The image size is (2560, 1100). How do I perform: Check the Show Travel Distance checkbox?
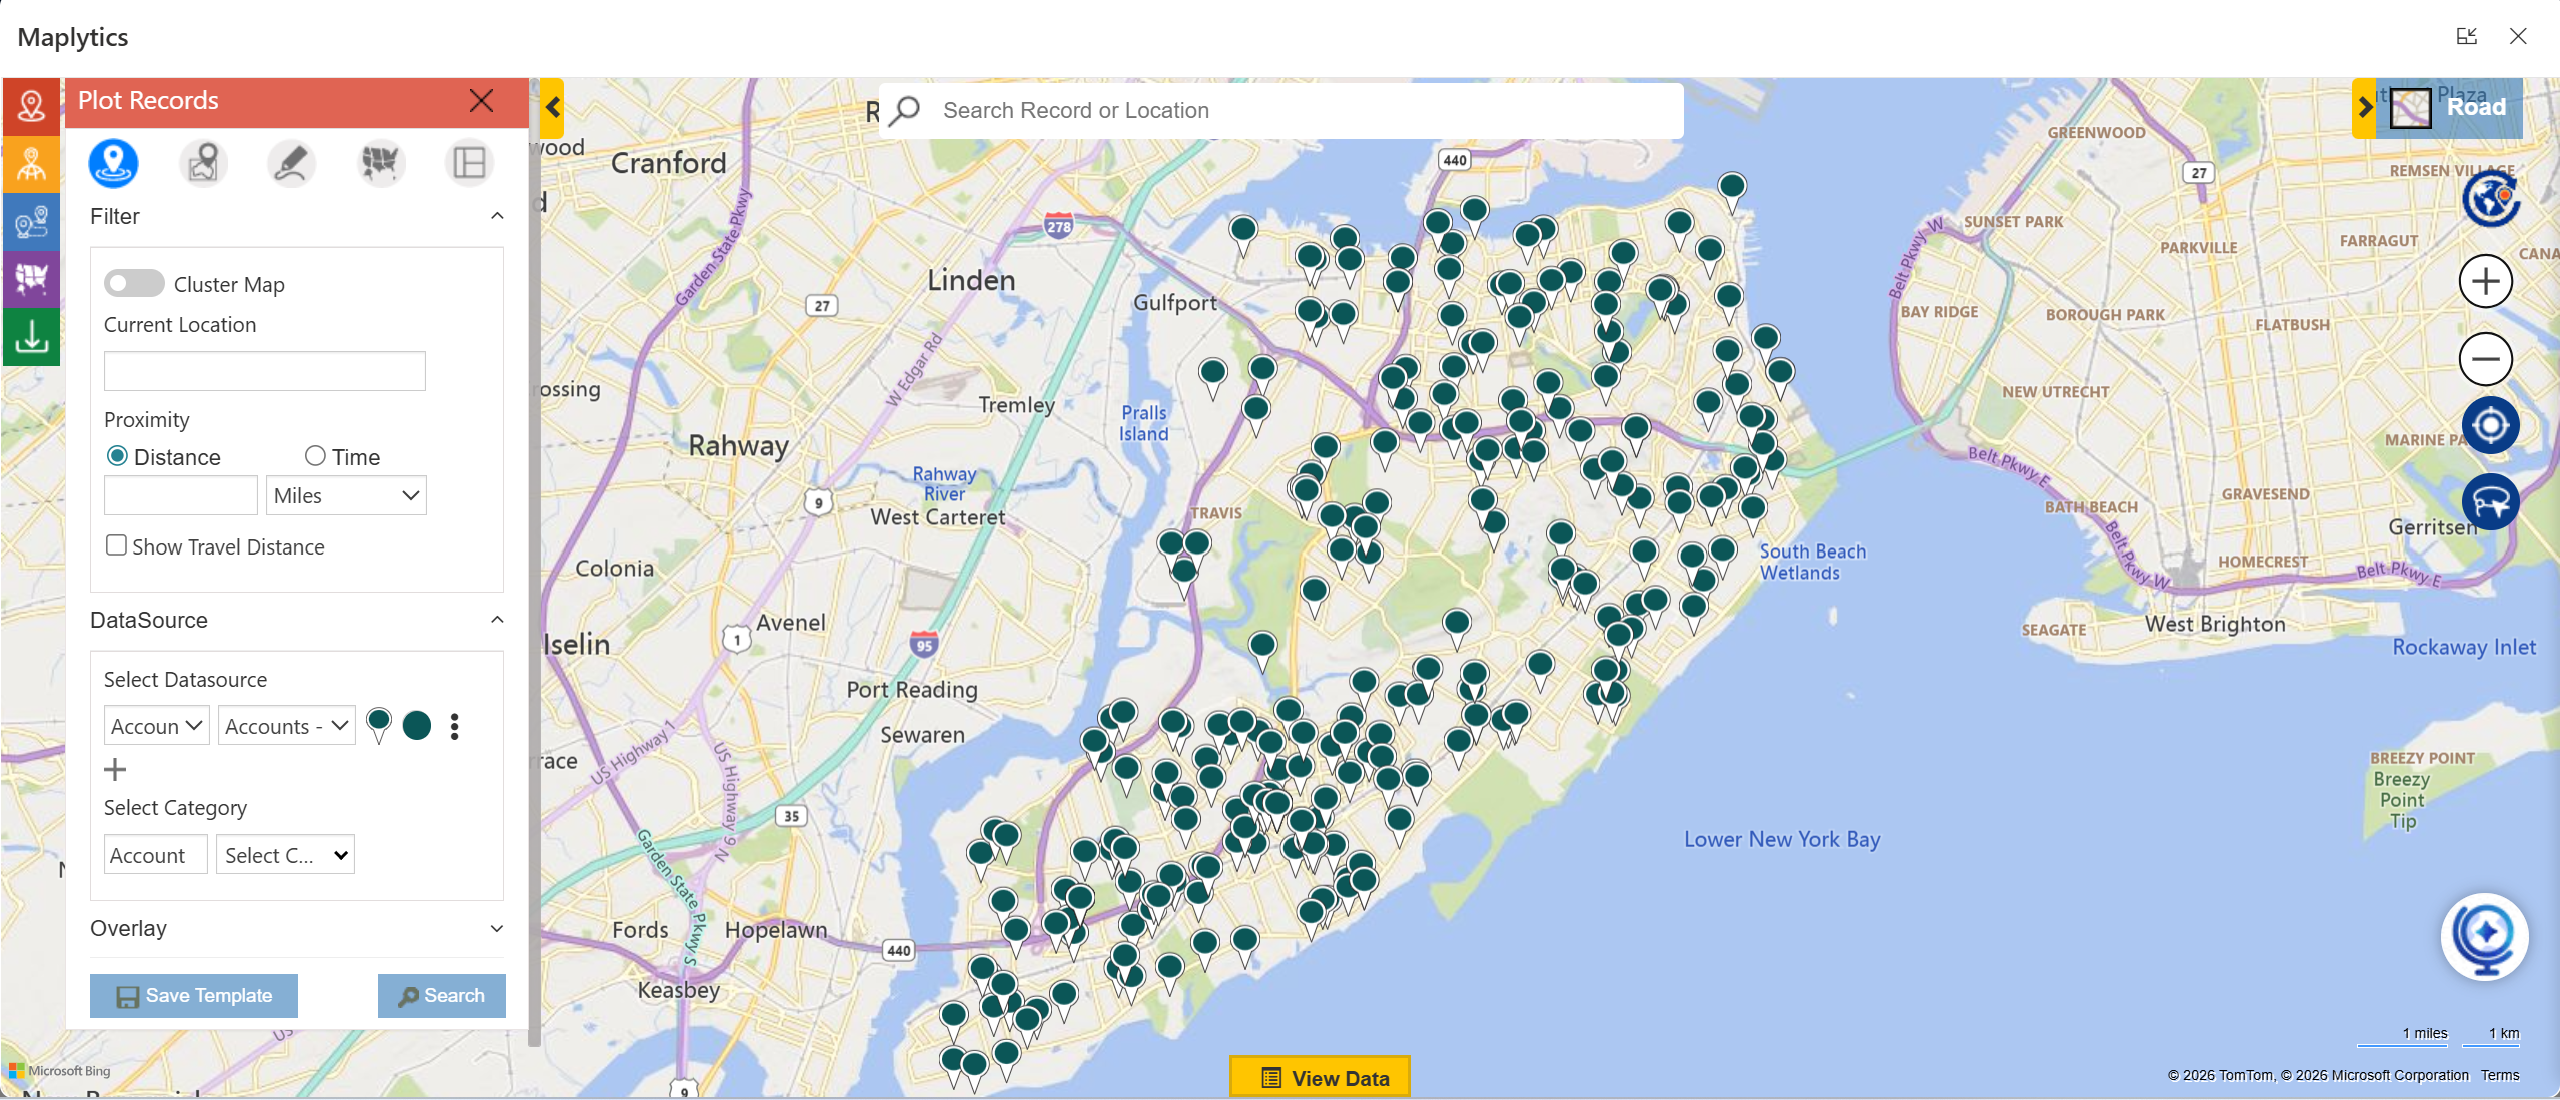116,545
